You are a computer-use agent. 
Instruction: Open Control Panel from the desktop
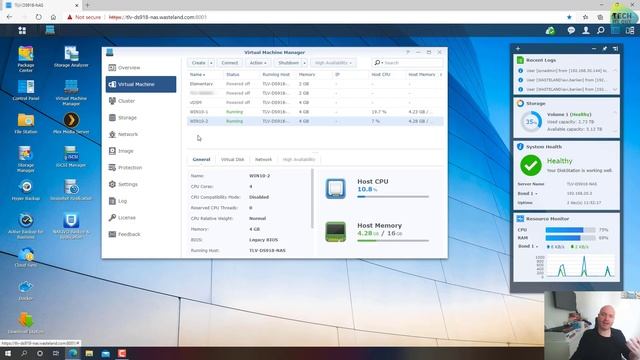[26, 90]
